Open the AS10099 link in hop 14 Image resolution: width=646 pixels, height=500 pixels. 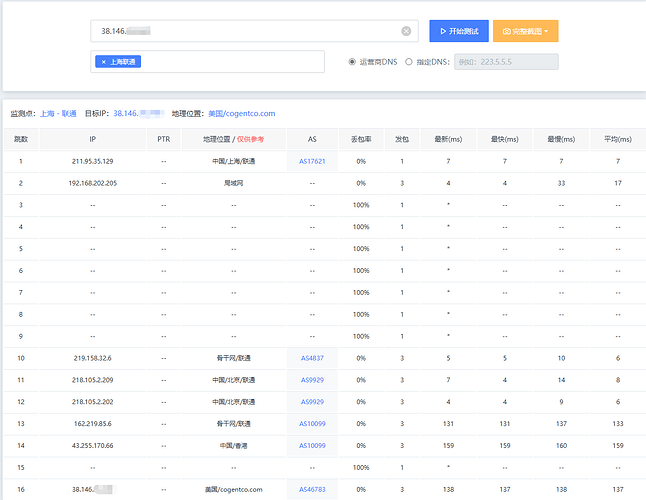pyautogui.click(x=312, y=445)
